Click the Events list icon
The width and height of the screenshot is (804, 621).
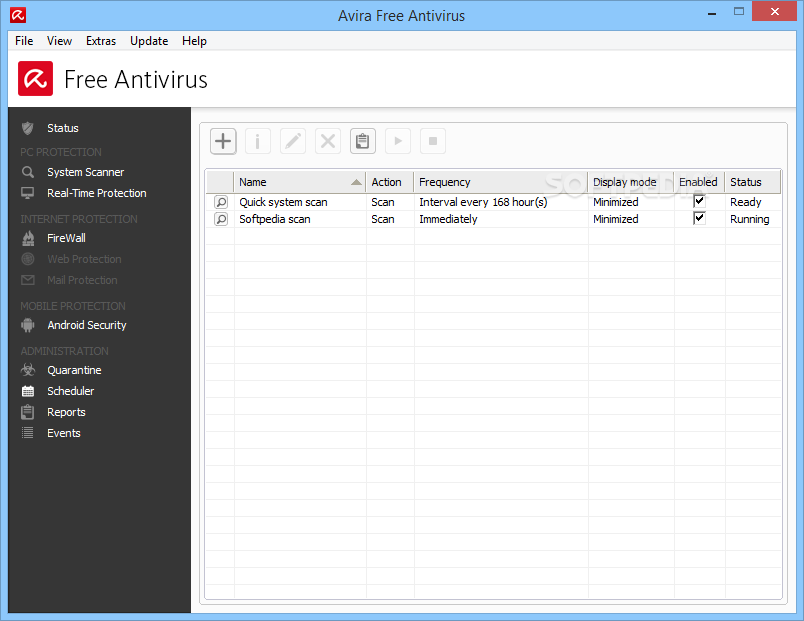(x=28, y=433)
